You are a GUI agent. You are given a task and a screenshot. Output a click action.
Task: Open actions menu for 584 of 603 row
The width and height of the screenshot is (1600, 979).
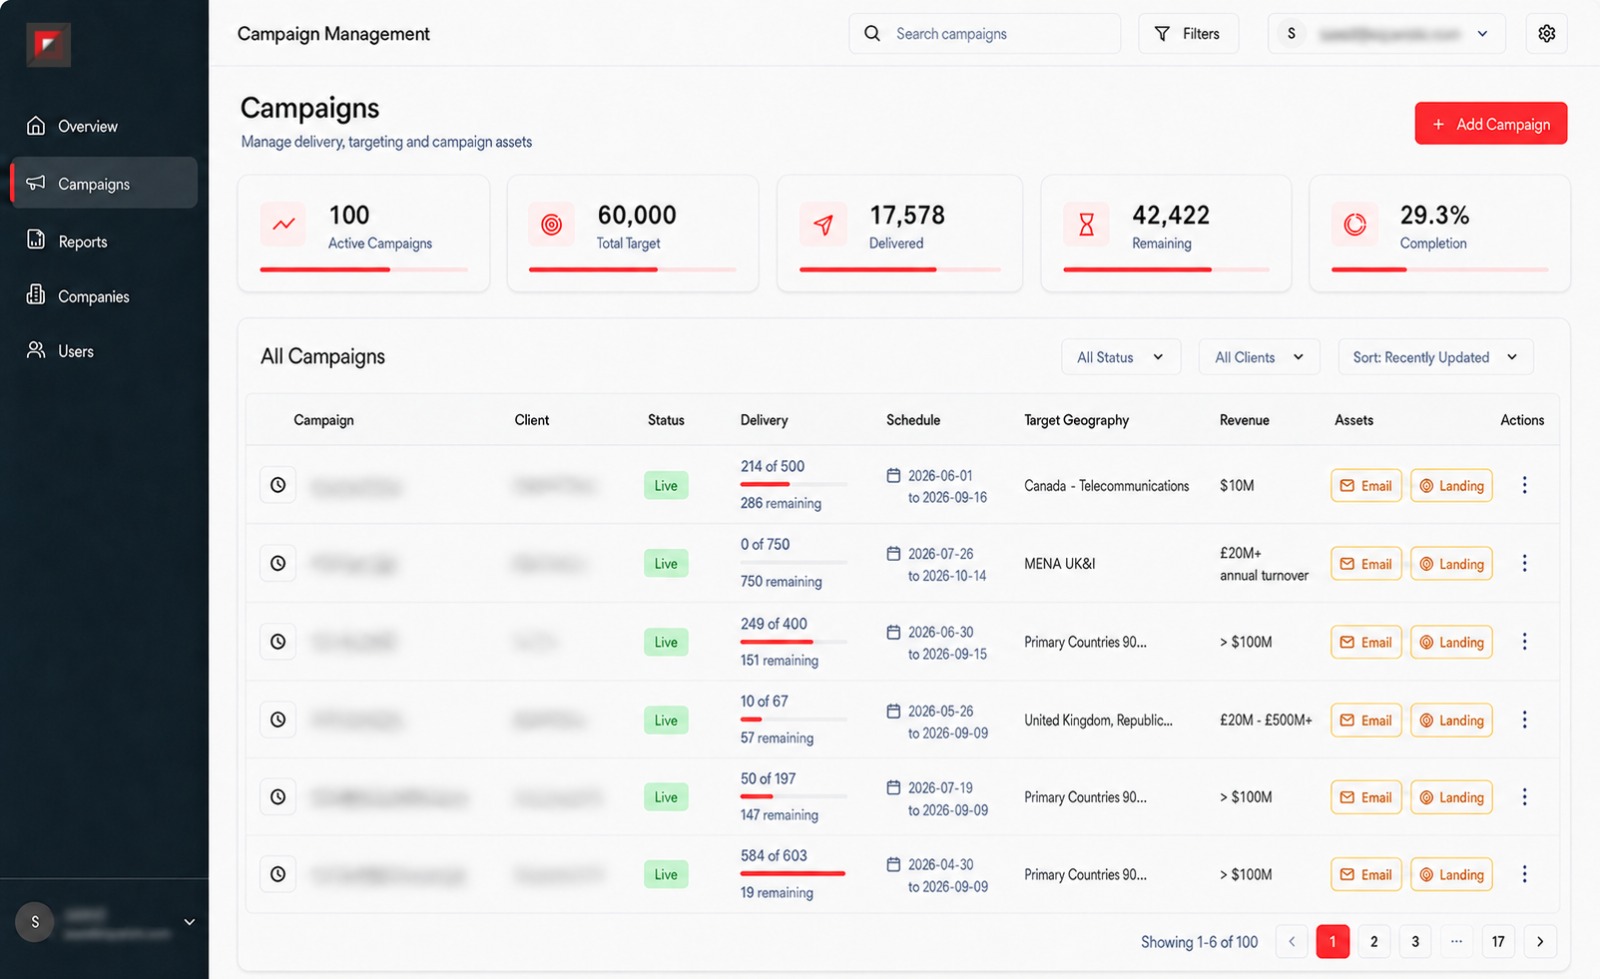pos(1524,874)
